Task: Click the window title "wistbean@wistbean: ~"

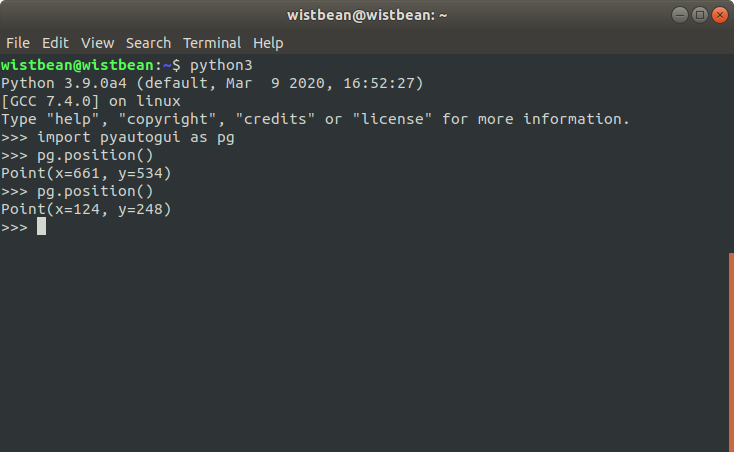Action: (367, 15)
